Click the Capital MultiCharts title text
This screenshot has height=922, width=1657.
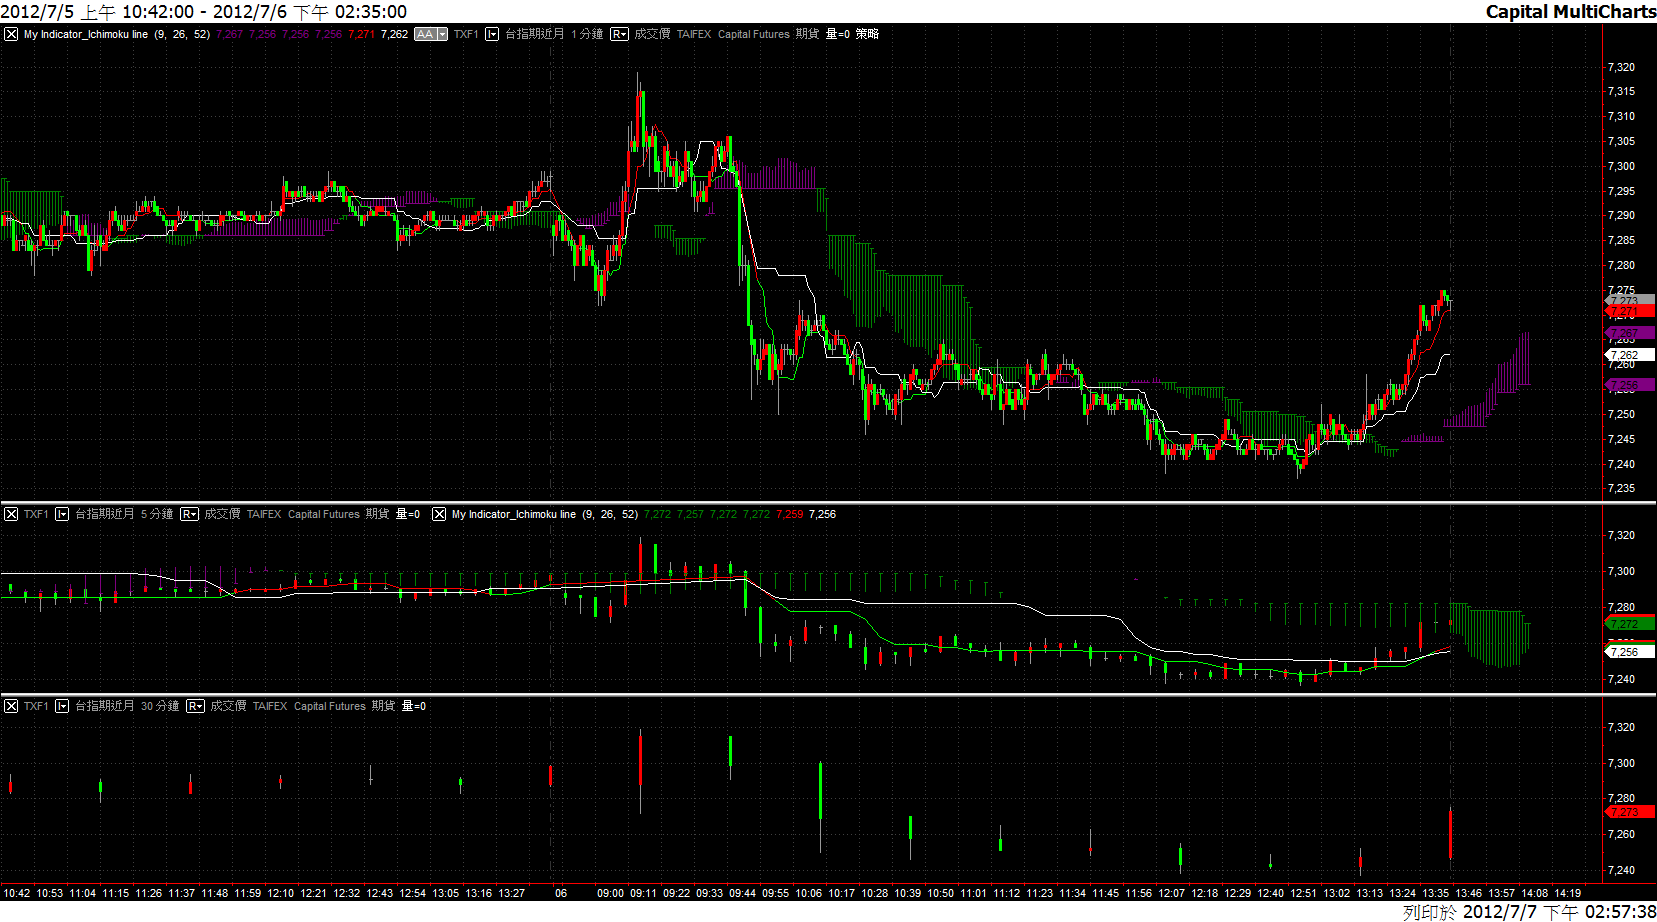point(1571,11)
